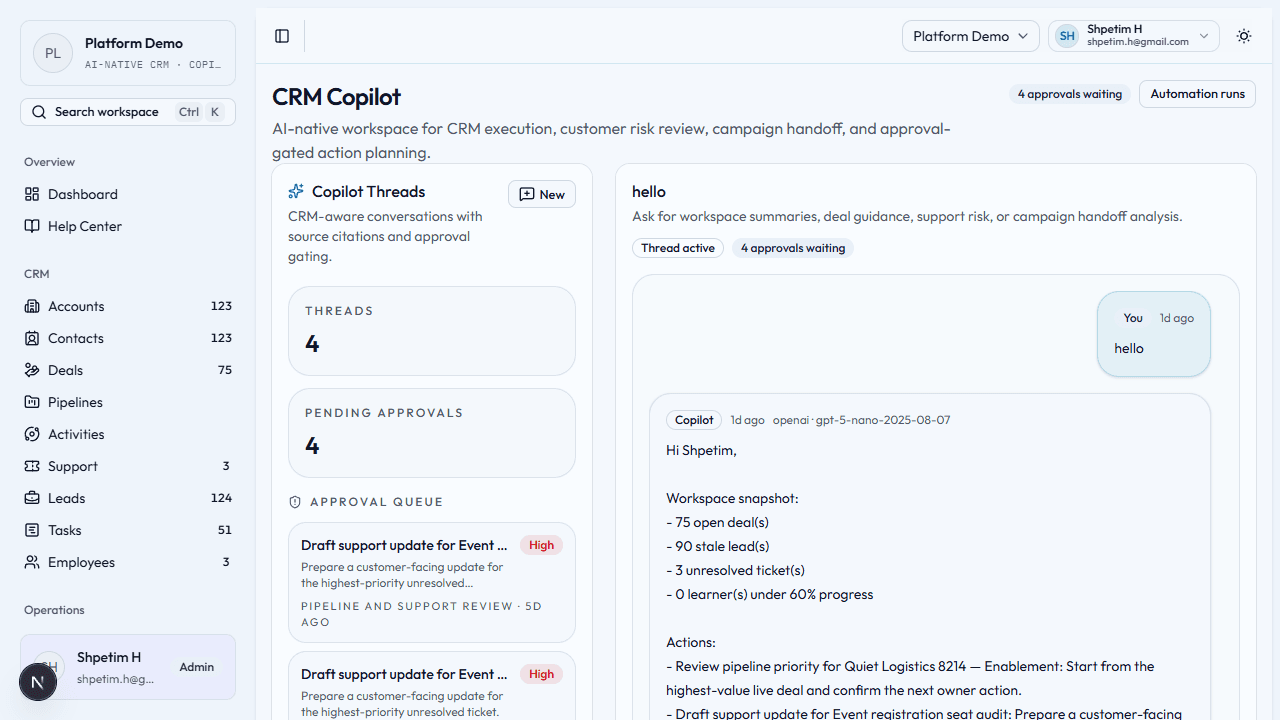Screen dimensions: 1280x720
Task: Open Automation runs
Action: click(x=1197, y=93)
